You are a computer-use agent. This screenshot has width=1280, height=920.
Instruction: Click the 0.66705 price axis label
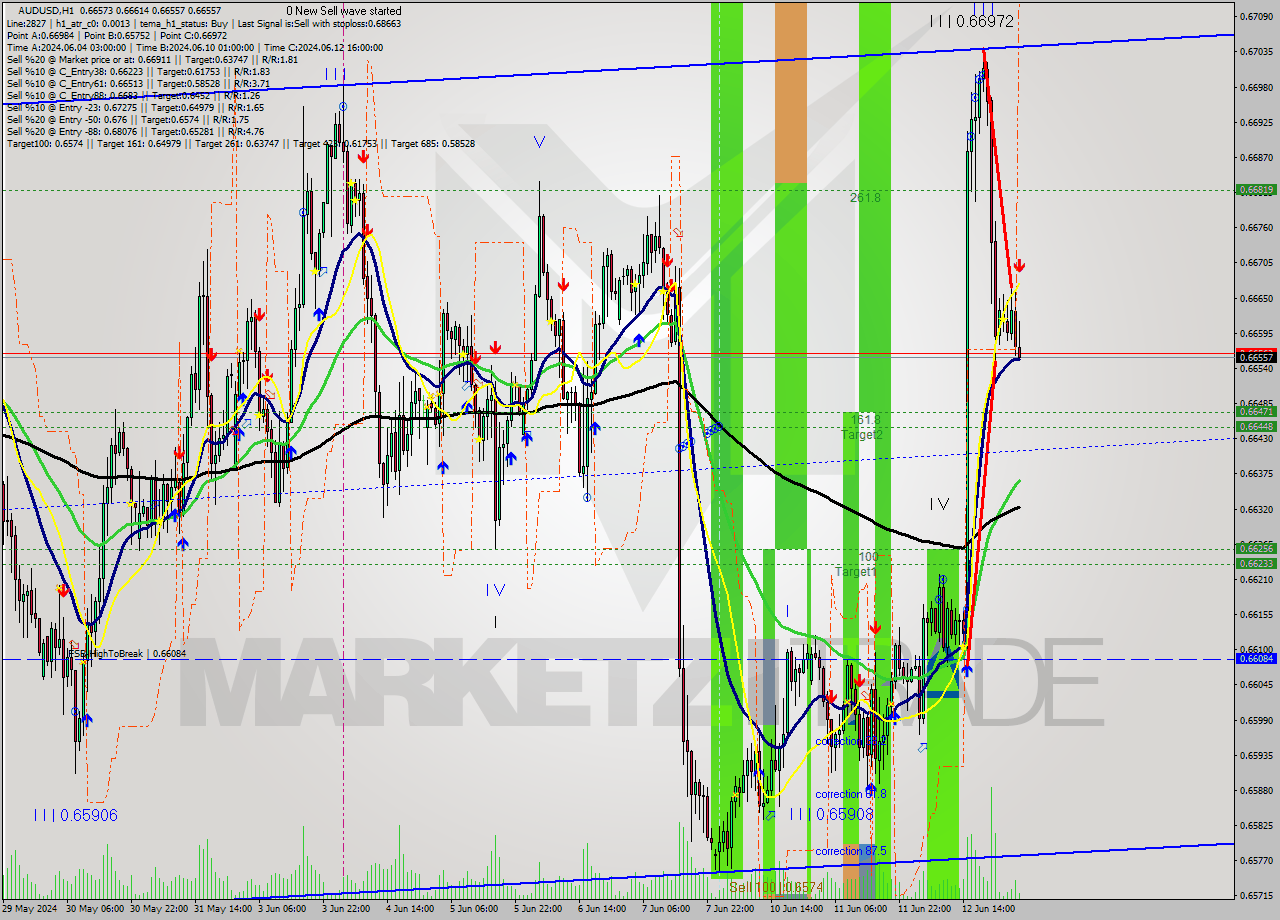click(1256, 263)
